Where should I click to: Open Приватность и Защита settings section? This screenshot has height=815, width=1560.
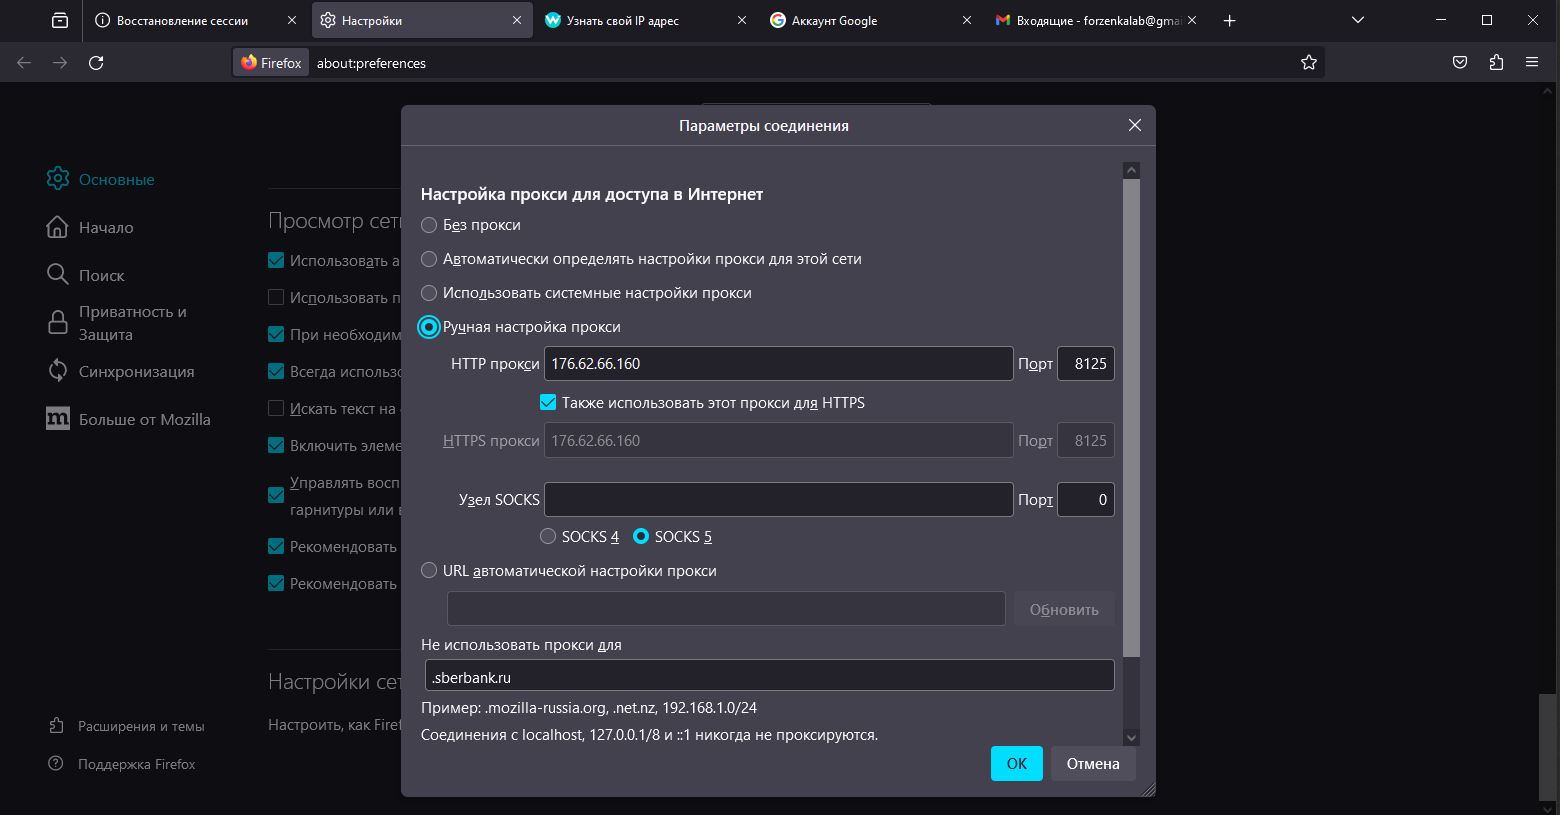pos(132,323)
